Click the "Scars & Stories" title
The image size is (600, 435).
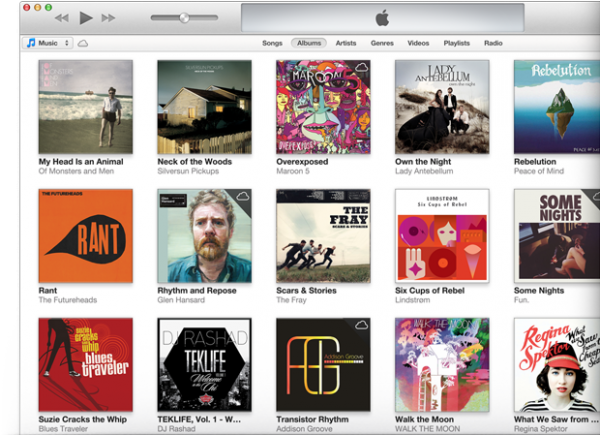pos(306,291)
